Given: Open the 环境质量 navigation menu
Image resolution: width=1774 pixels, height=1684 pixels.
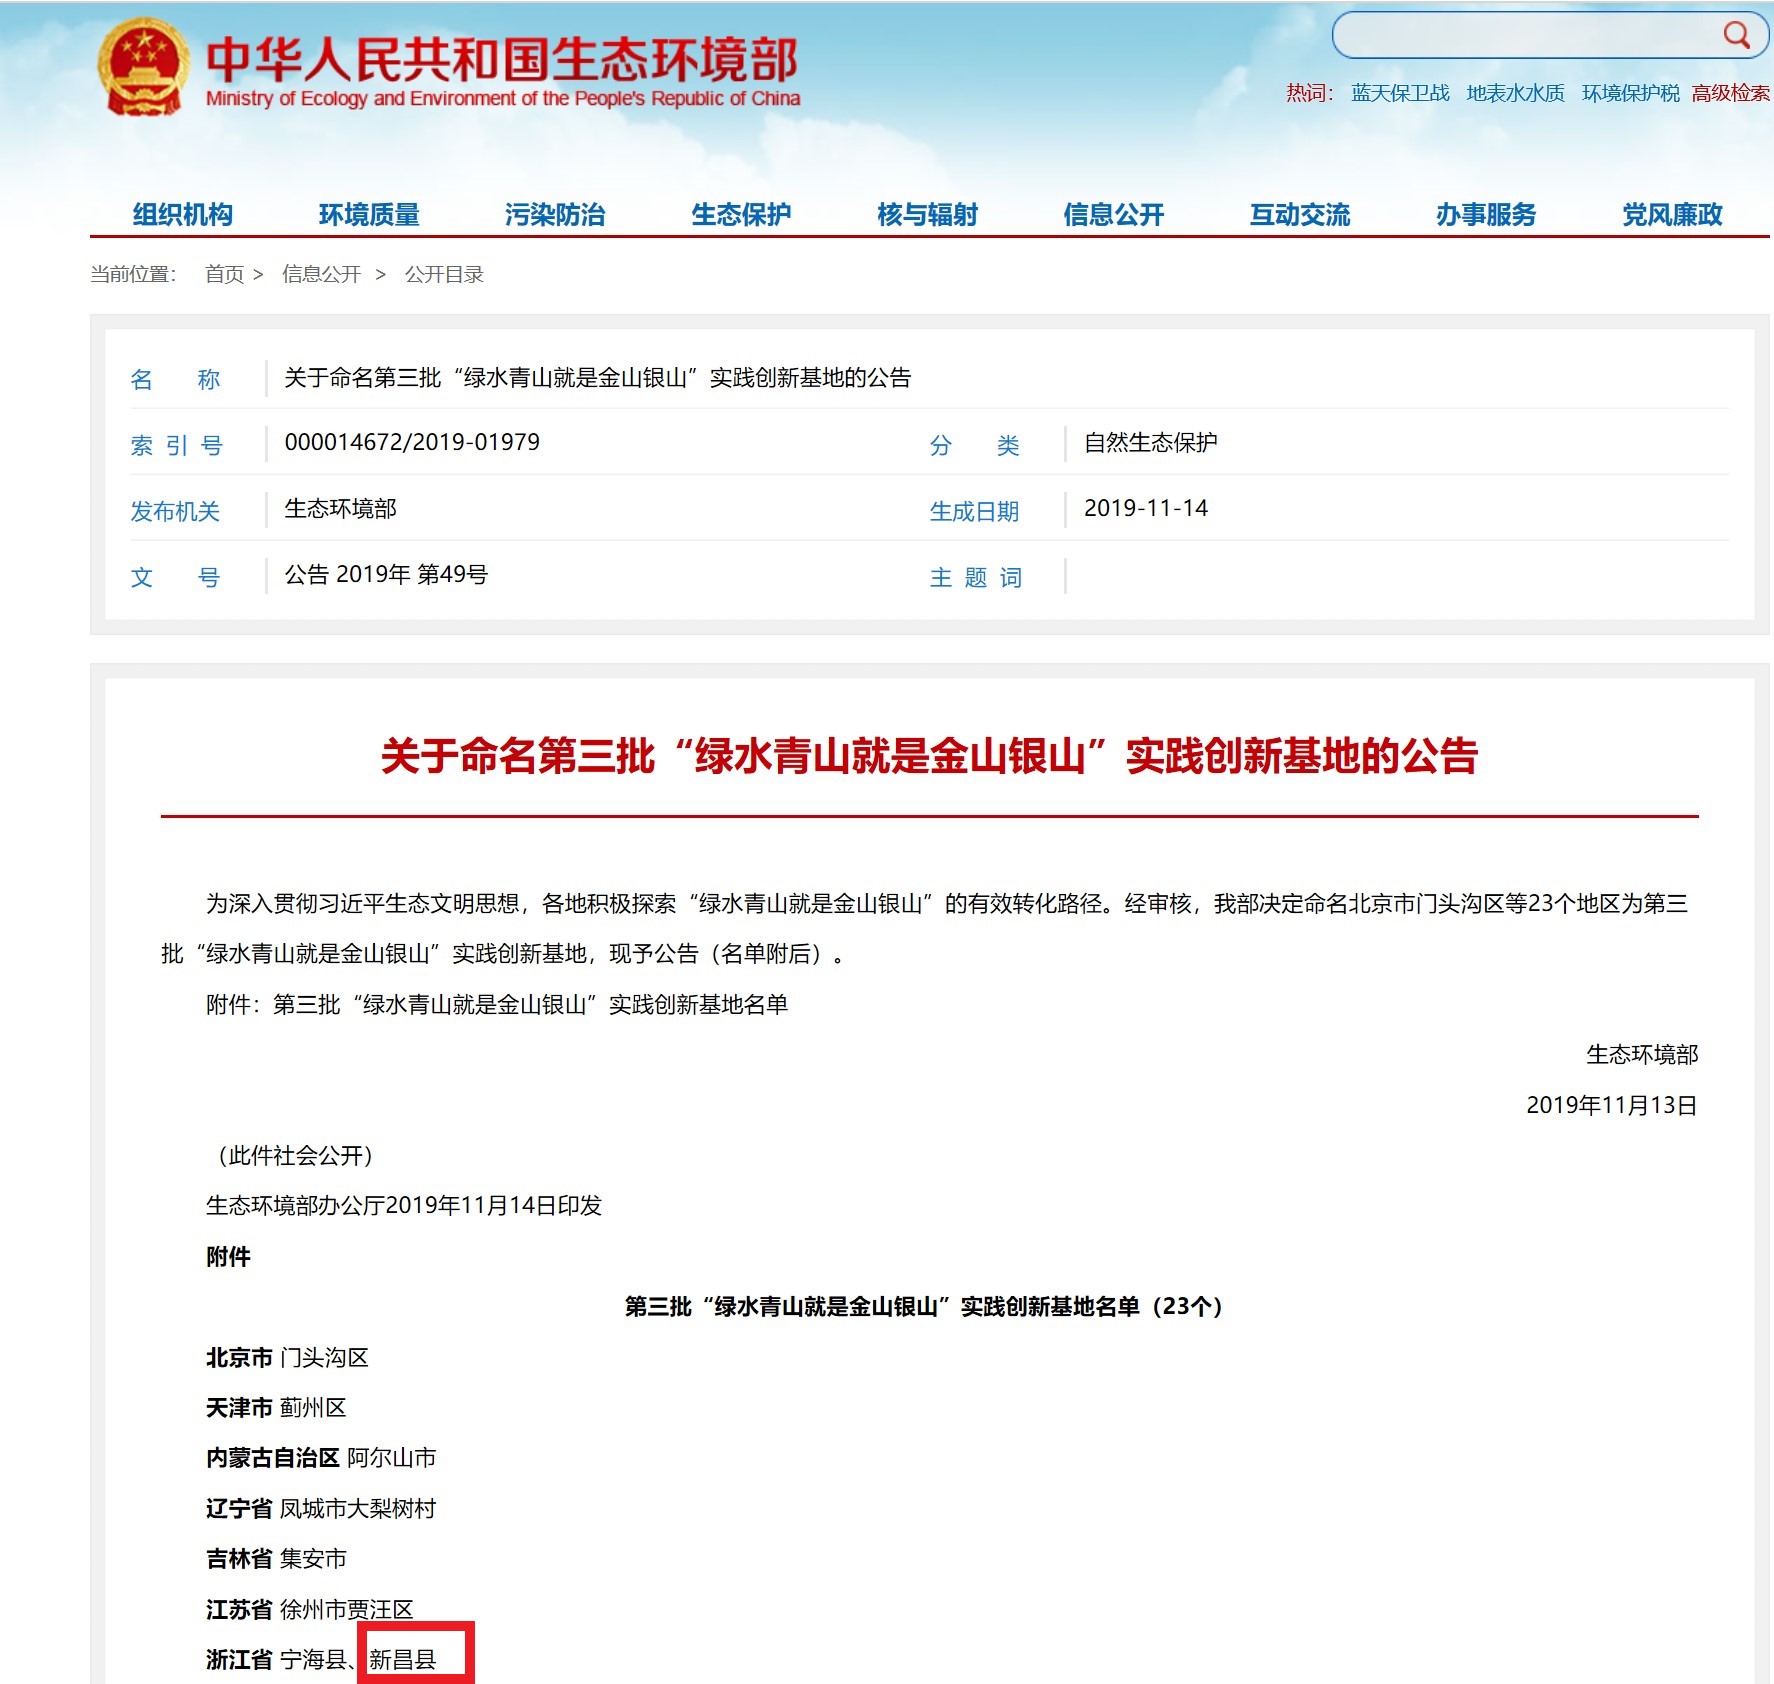Looking at the screenshot, I should coord(369,214).
